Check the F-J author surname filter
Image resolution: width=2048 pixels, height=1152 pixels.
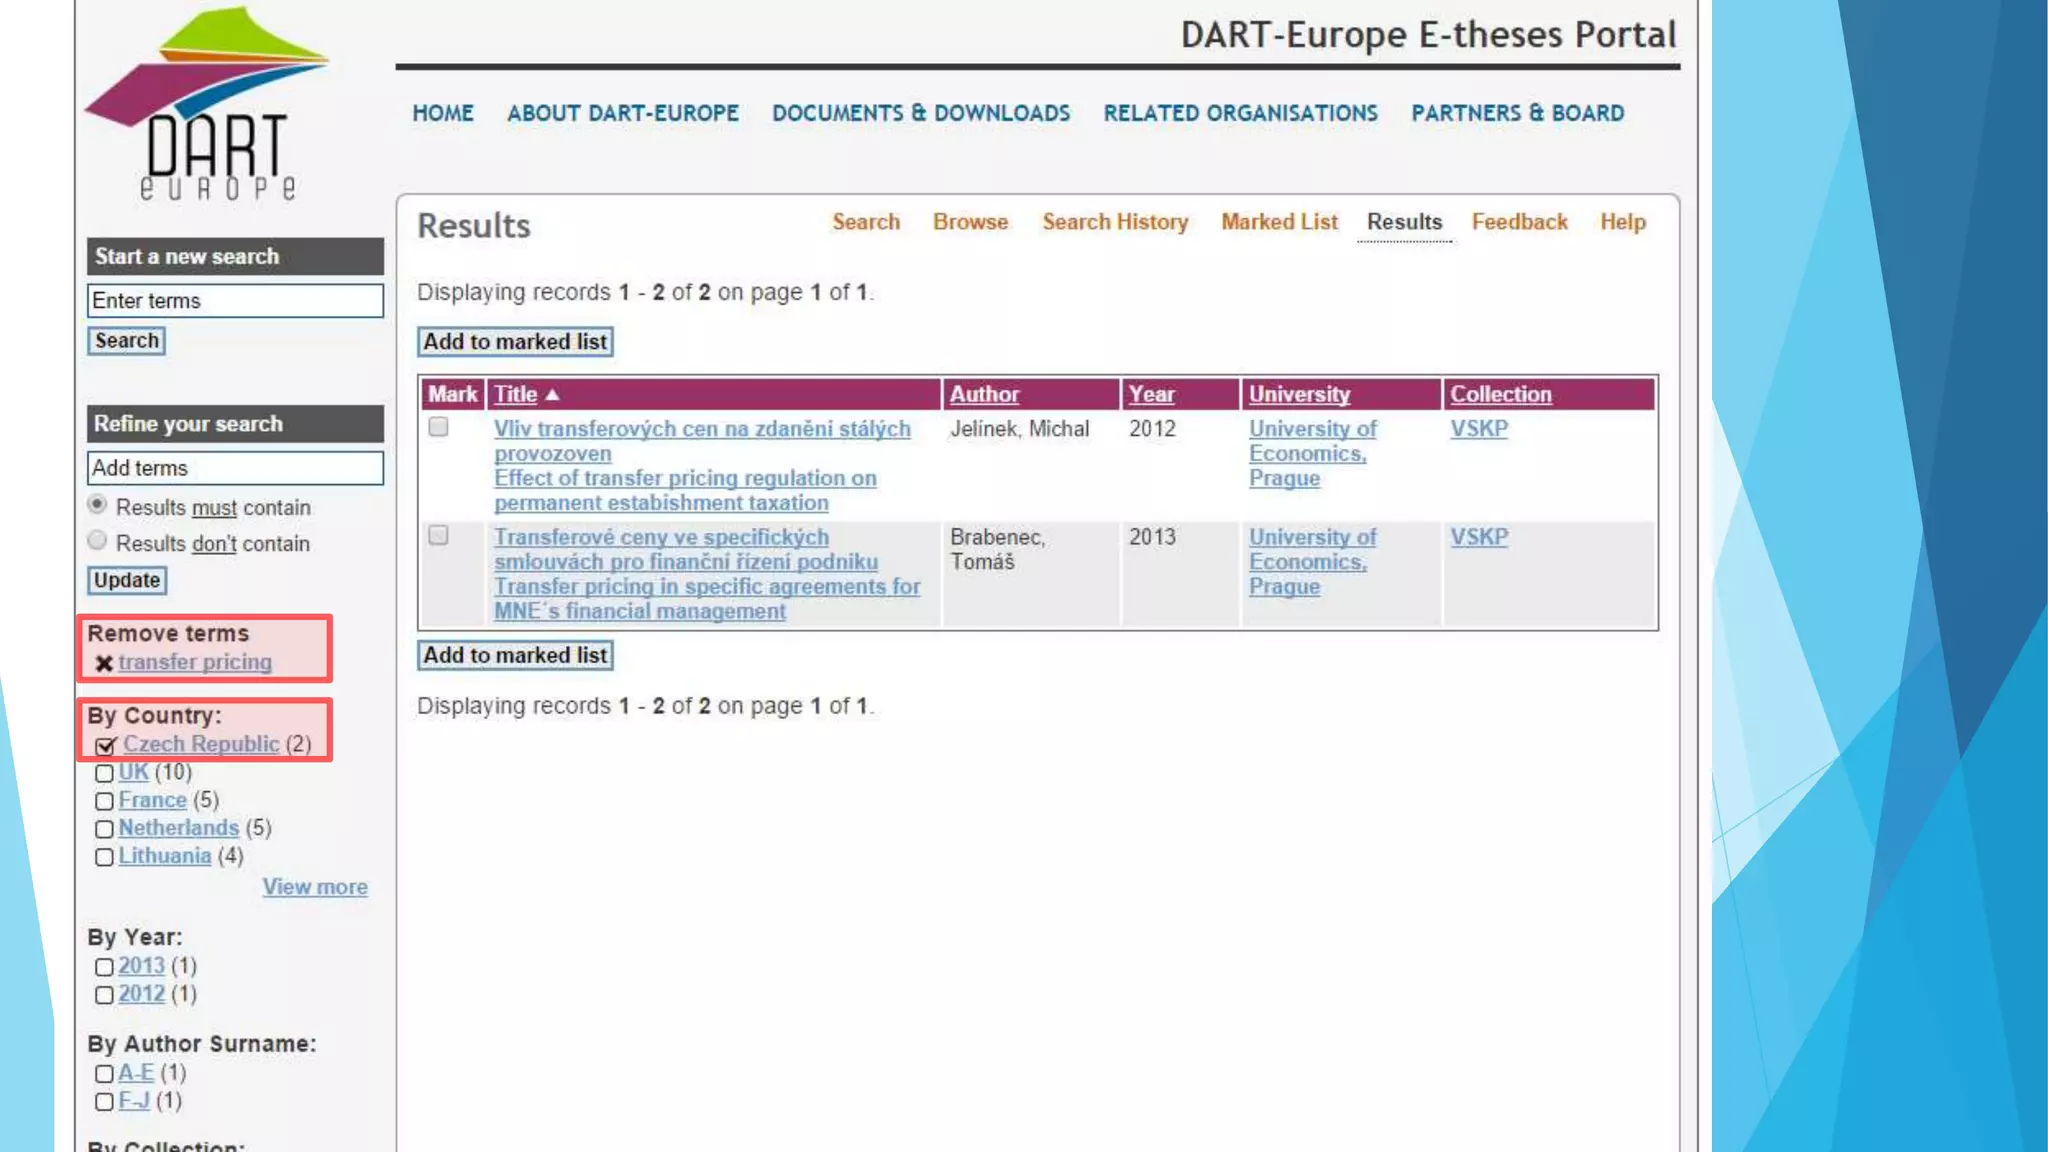point(104,1102)
